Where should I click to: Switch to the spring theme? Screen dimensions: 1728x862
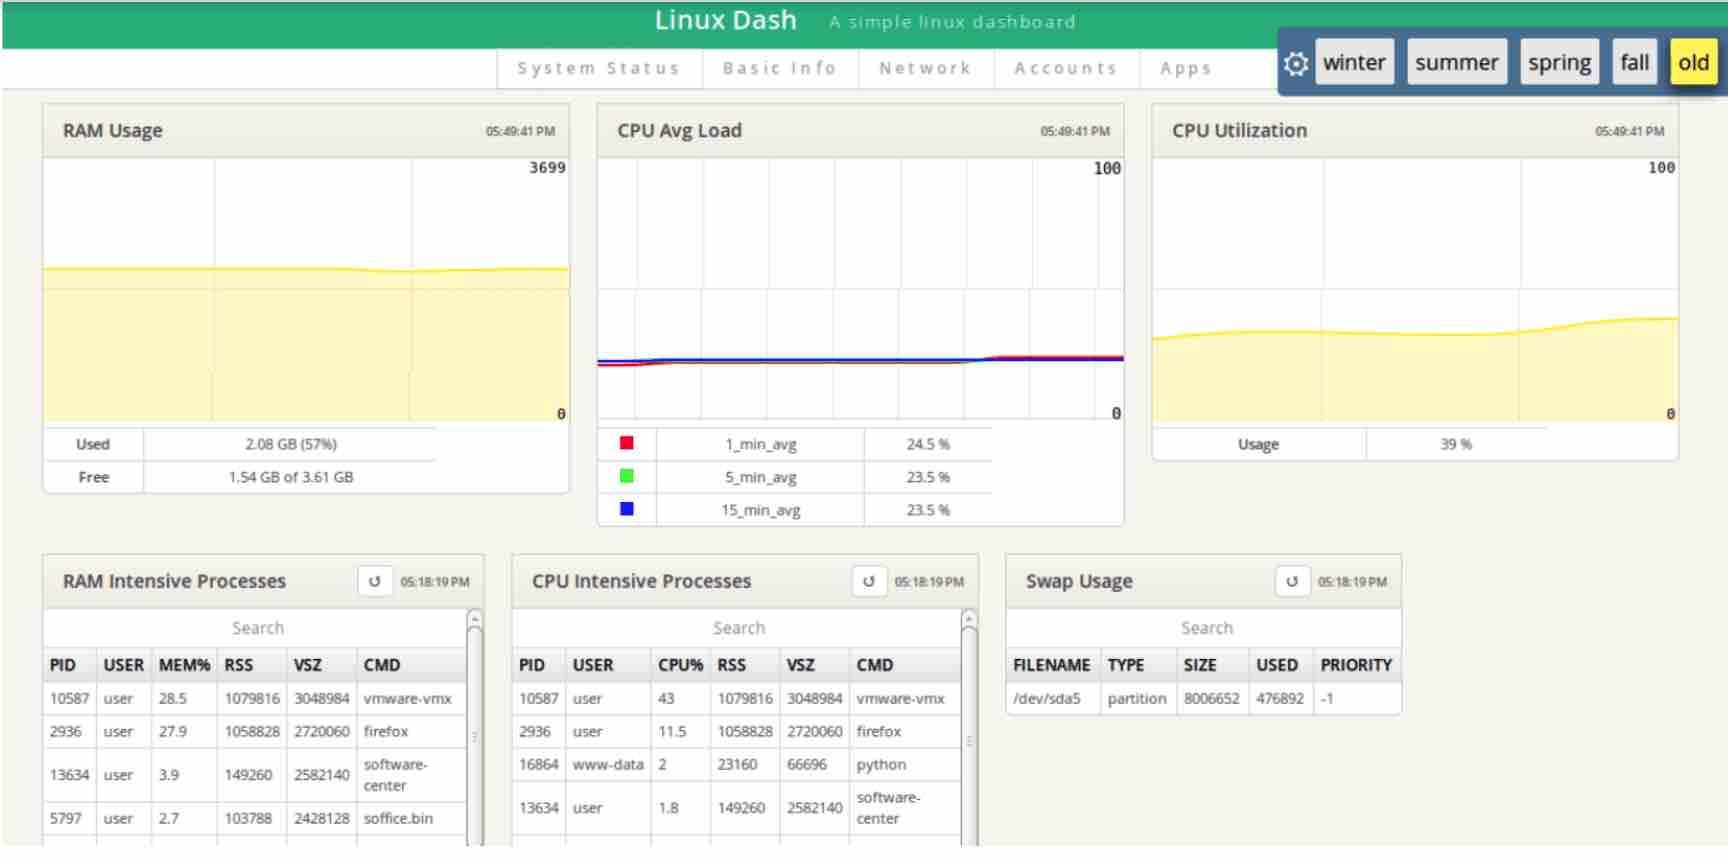[x=1559, y=62]
